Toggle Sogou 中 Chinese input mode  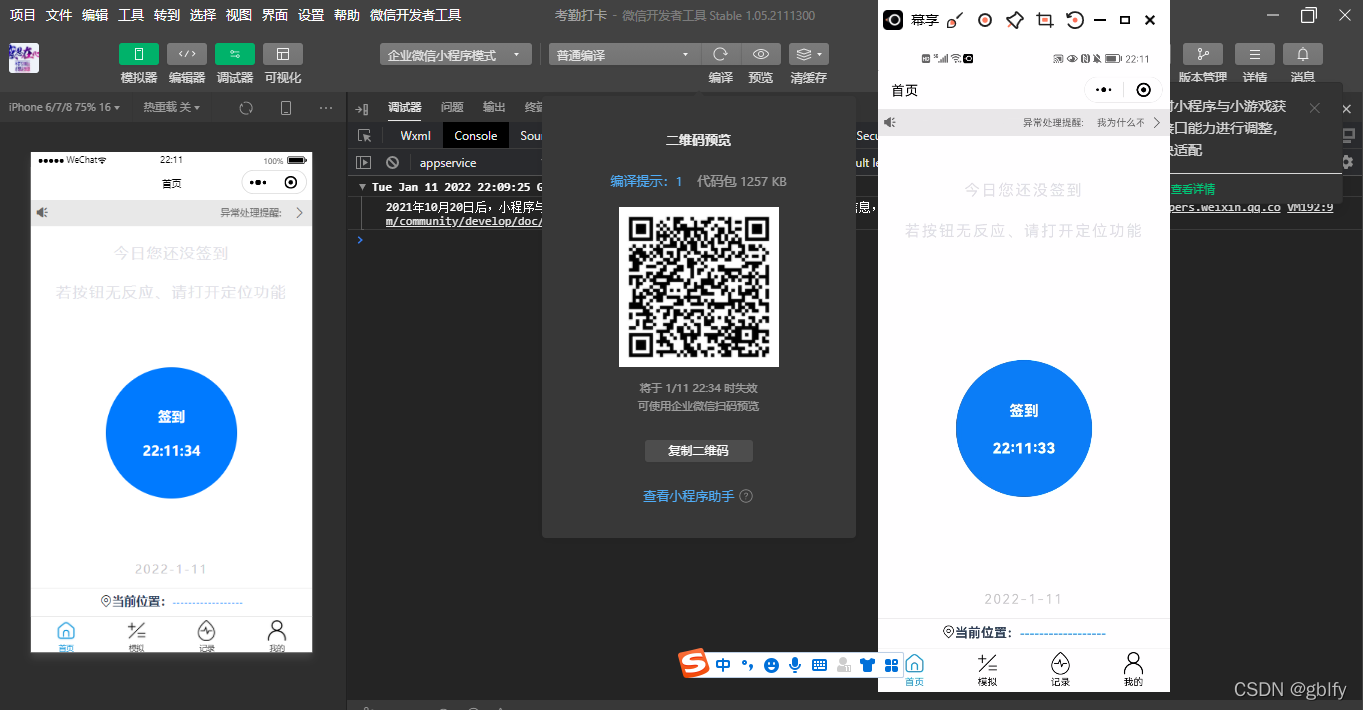coord(723,665)
